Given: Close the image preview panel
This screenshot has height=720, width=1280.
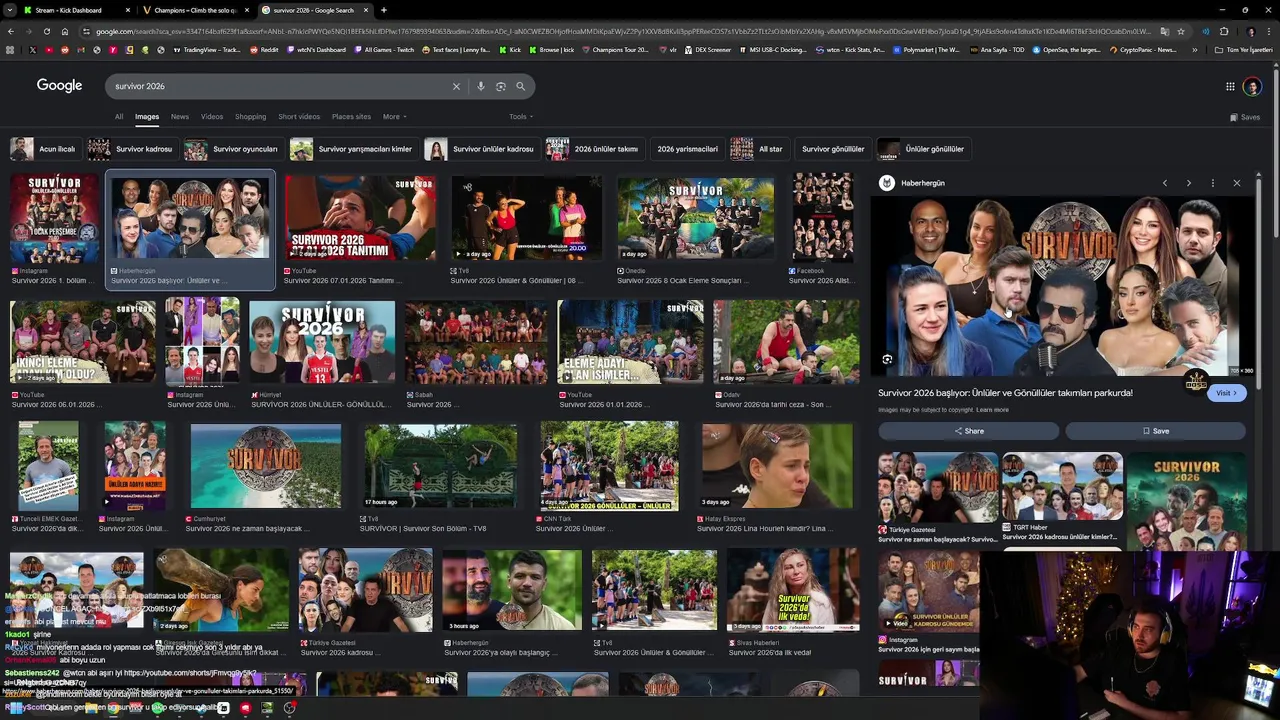Looking at the screenshot, I should pos(1236,183).
